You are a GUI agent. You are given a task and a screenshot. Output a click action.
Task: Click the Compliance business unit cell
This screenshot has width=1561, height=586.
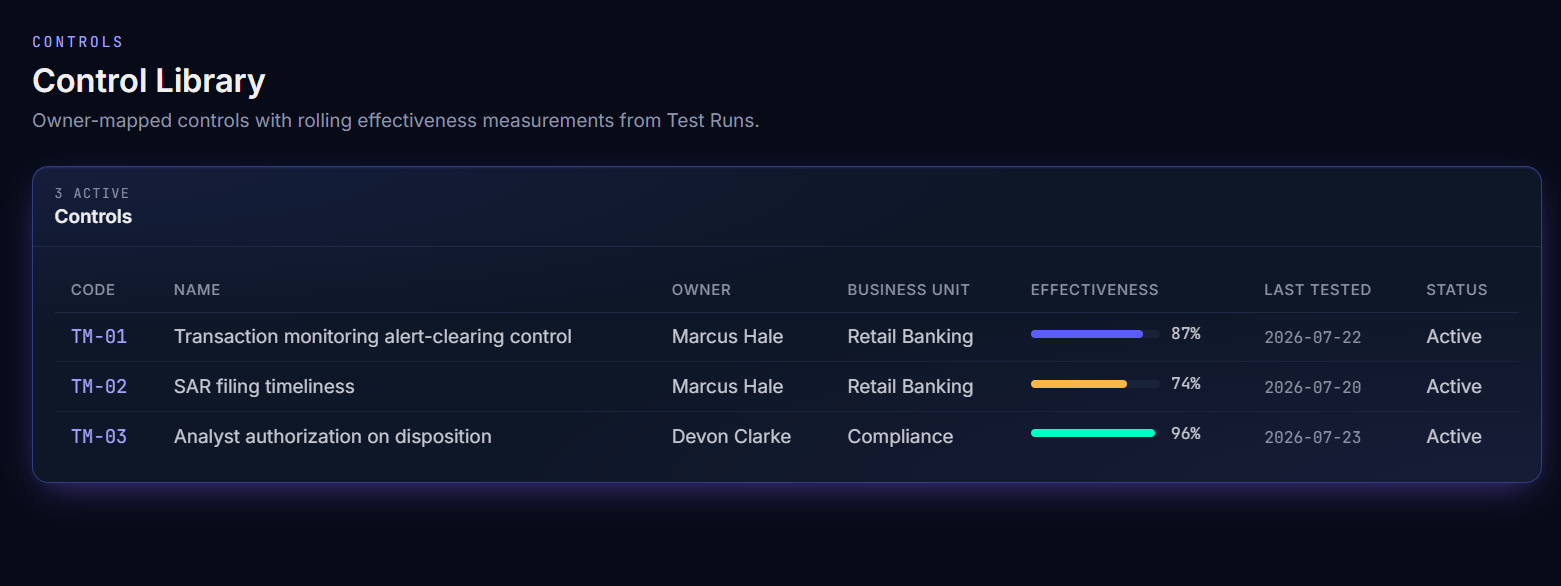pyautogui.click(x=900, y=437)
